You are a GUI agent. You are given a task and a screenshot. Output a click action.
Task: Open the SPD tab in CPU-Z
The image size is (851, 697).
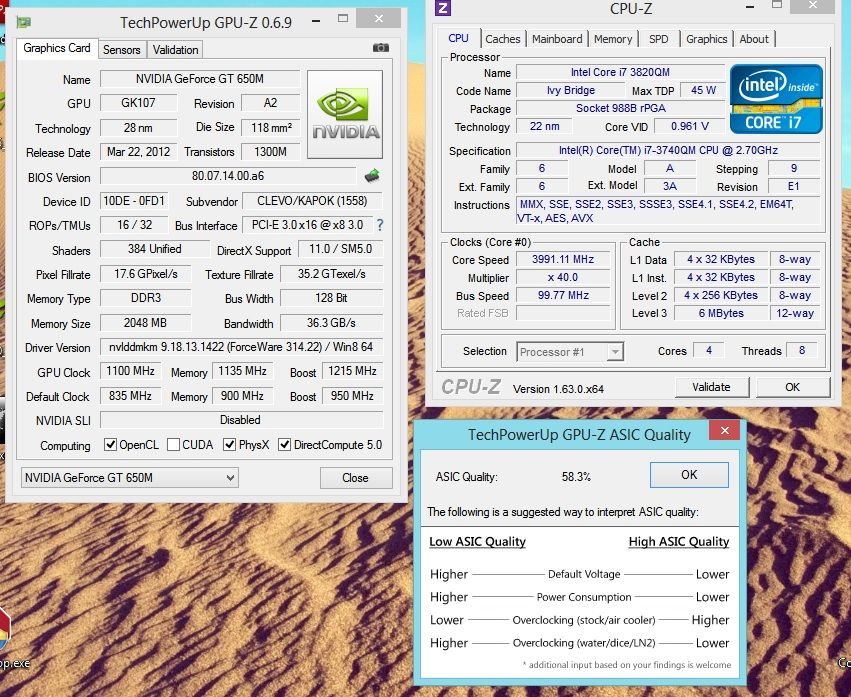pyautogui.click(x=658, y=39)
